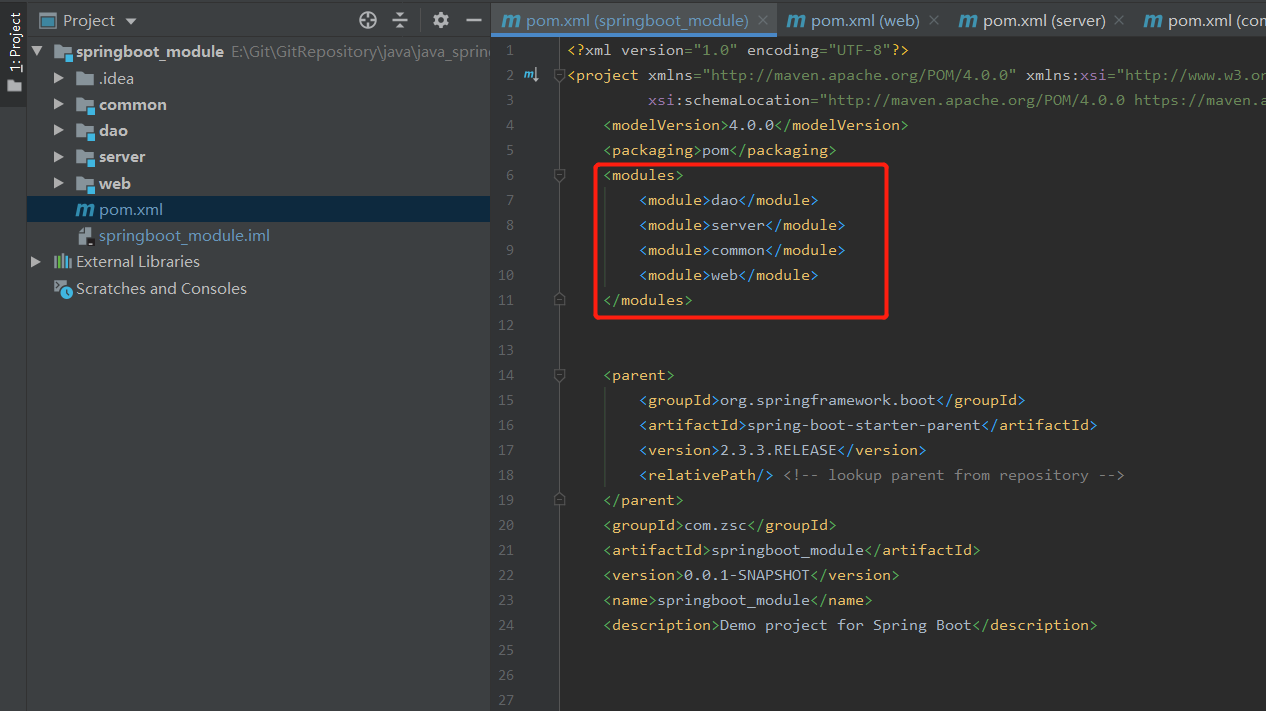The height and width of the screenshot is (711, 1266).
Task: Click line number 12 in gutter
Action: coord(505,325)
